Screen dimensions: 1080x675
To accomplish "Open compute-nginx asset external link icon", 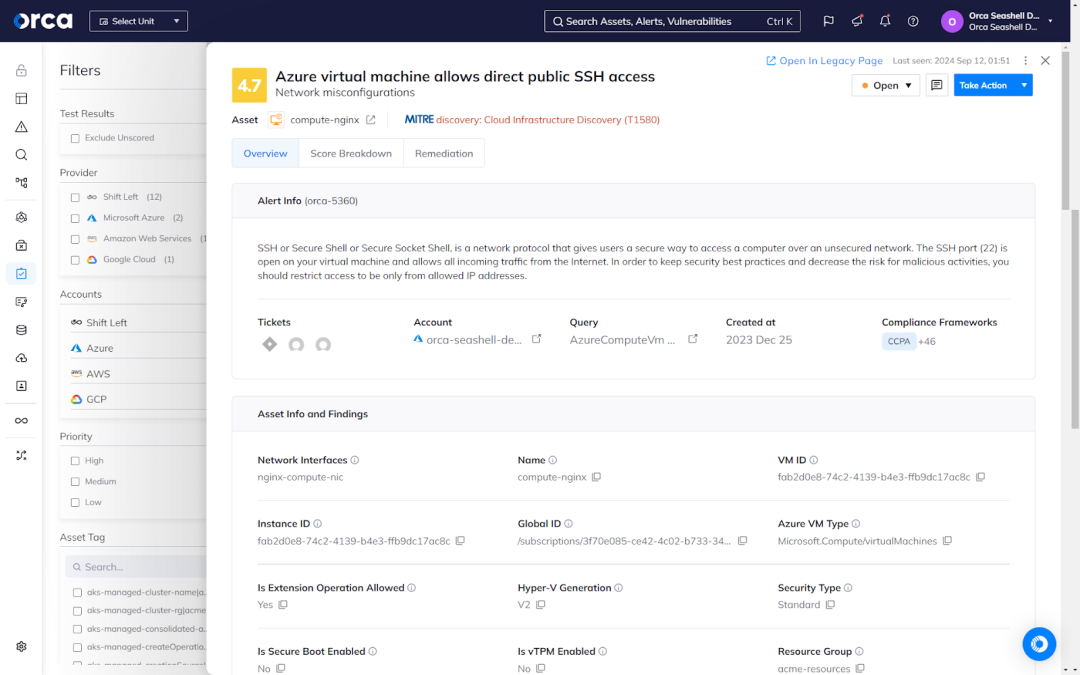I will pos(371,120).
